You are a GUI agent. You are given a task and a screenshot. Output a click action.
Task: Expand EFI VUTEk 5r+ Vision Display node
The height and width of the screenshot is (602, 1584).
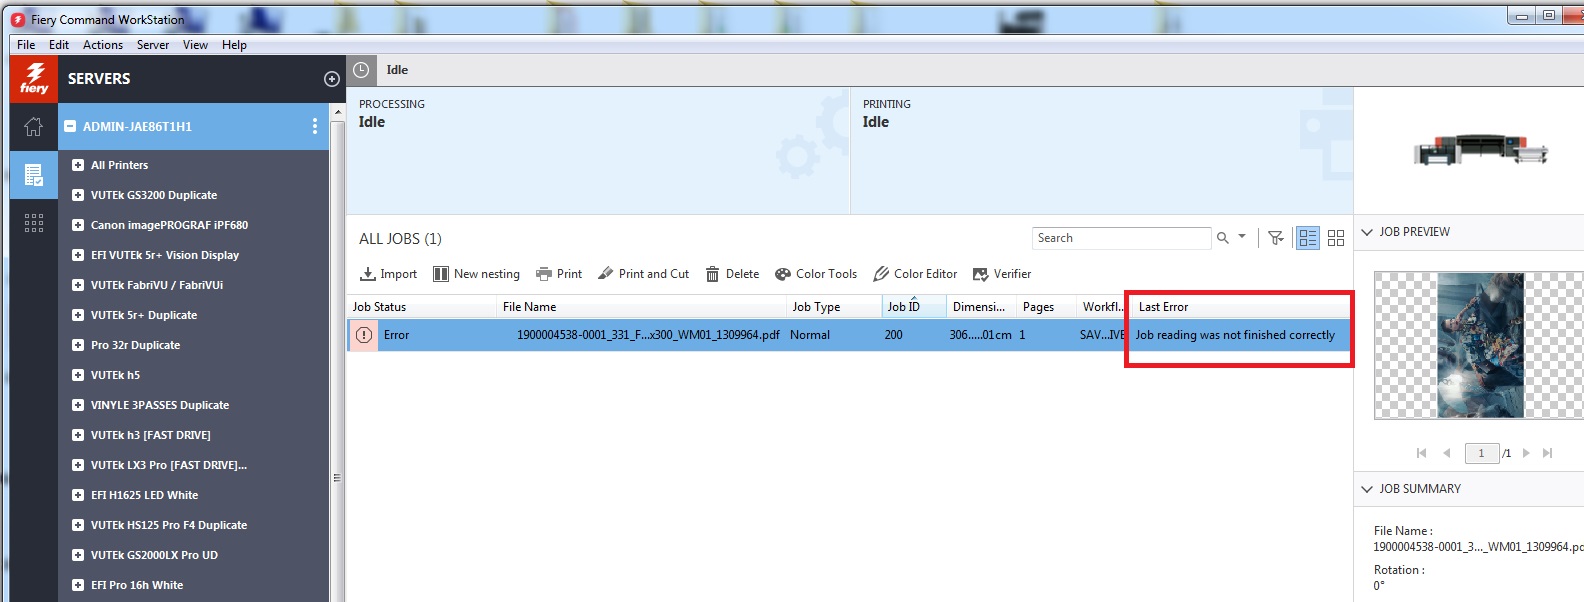(x=78, y=255)
